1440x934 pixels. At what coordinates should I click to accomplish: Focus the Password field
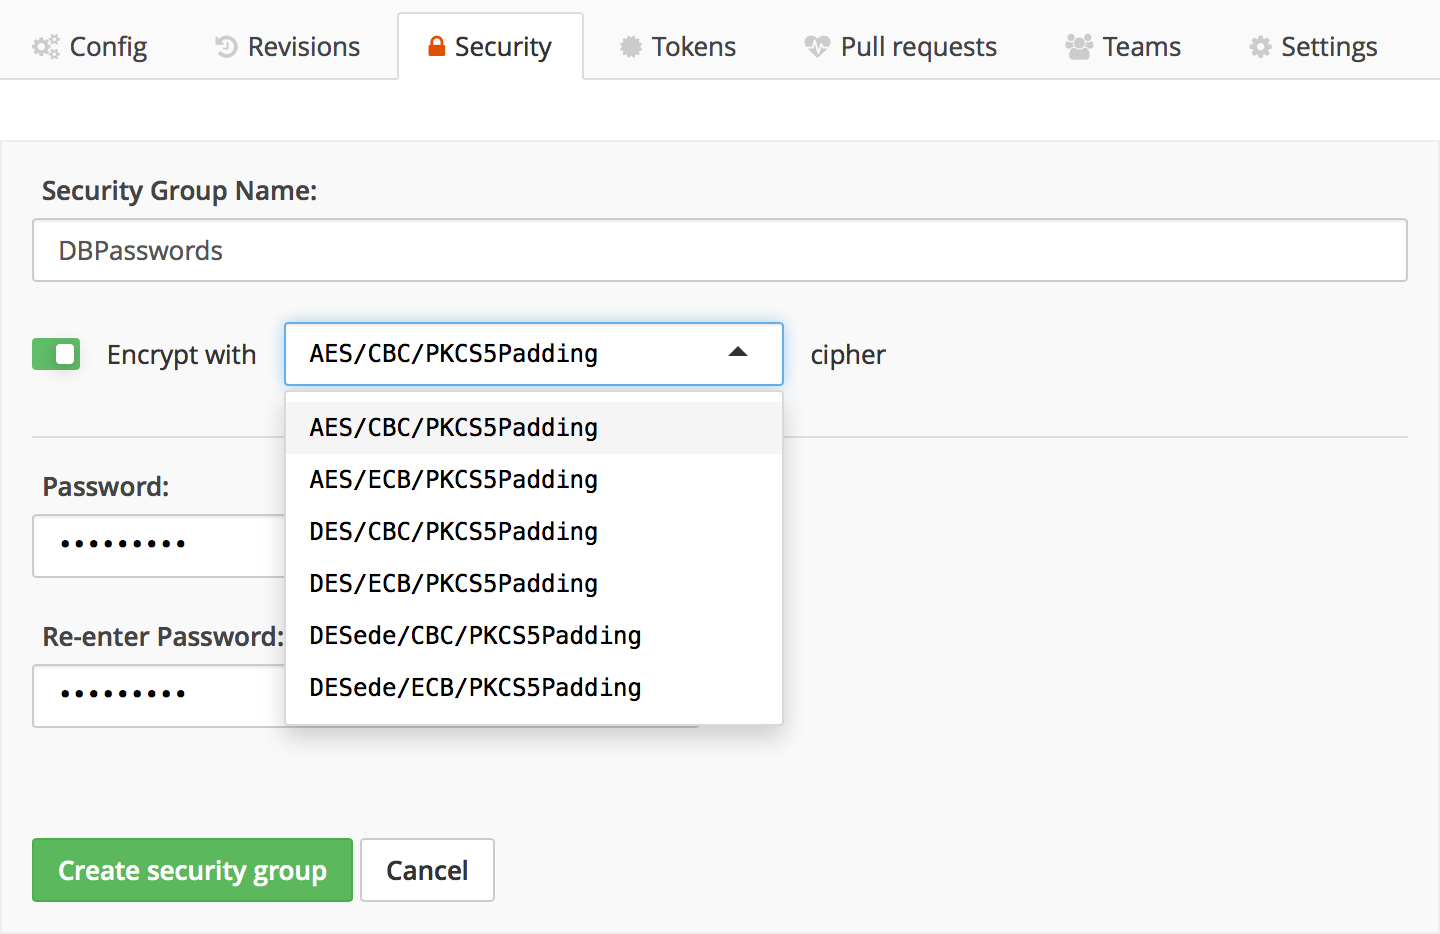[x=160, y=545]
